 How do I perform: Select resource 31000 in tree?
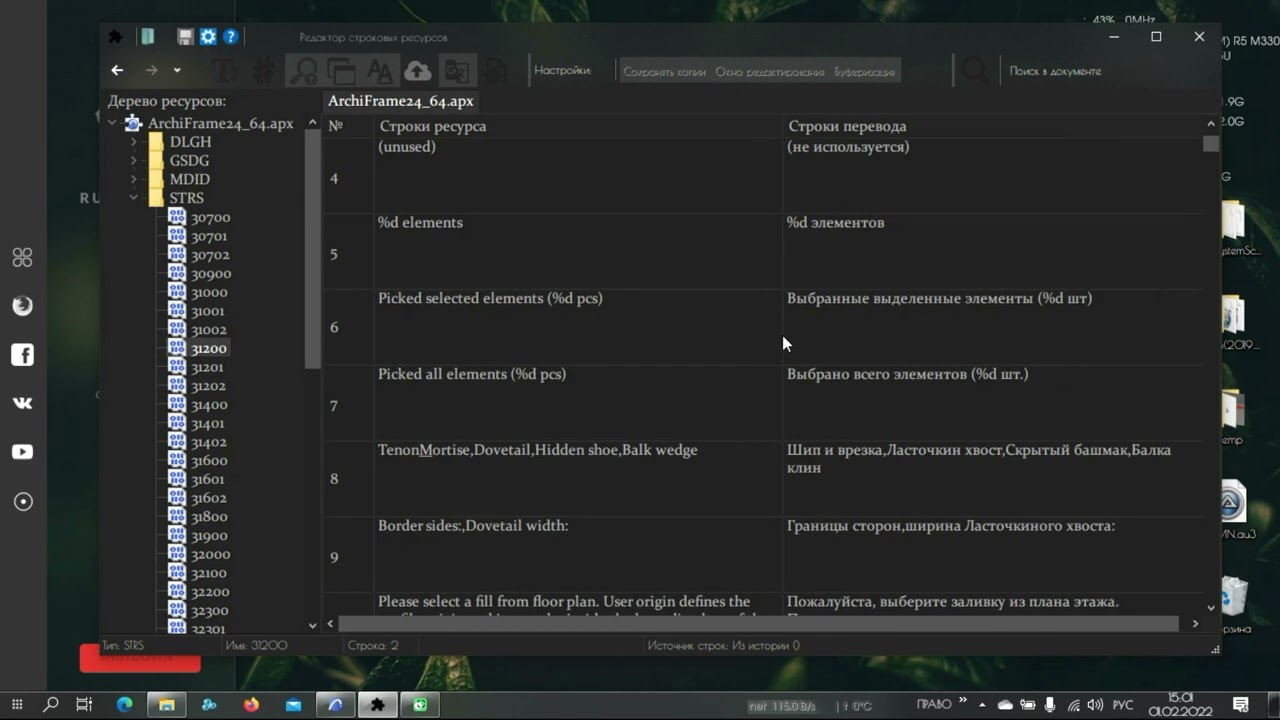(x=209, y=292)
